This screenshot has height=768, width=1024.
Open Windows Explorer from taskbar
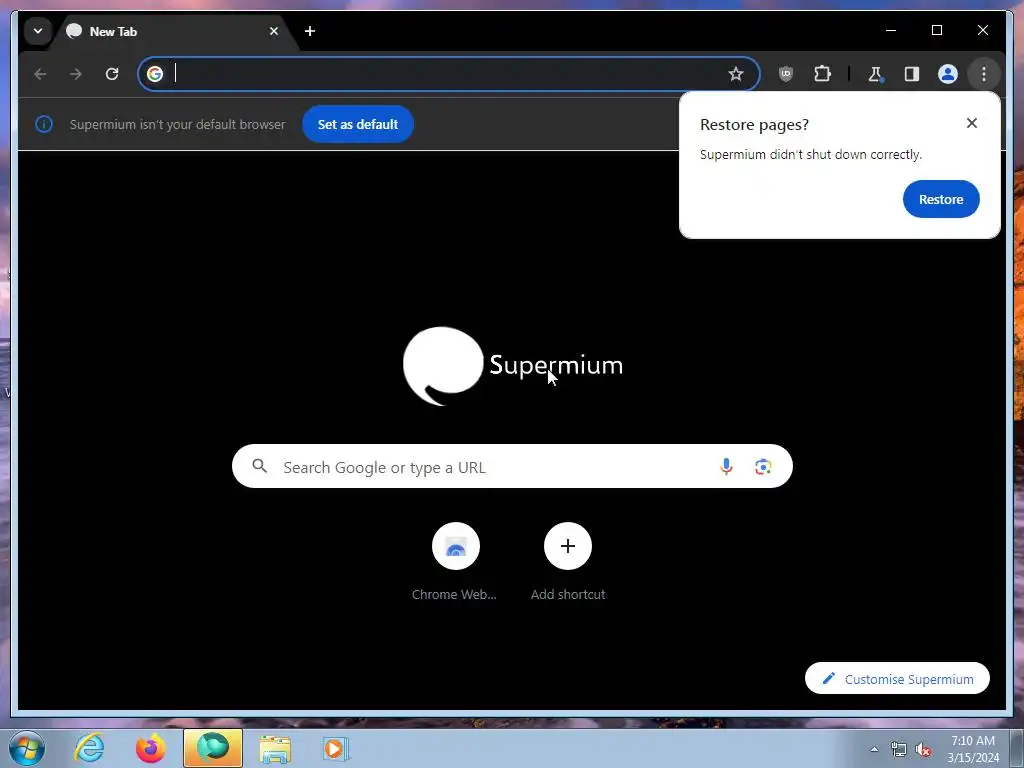click(x=275, y=748)
